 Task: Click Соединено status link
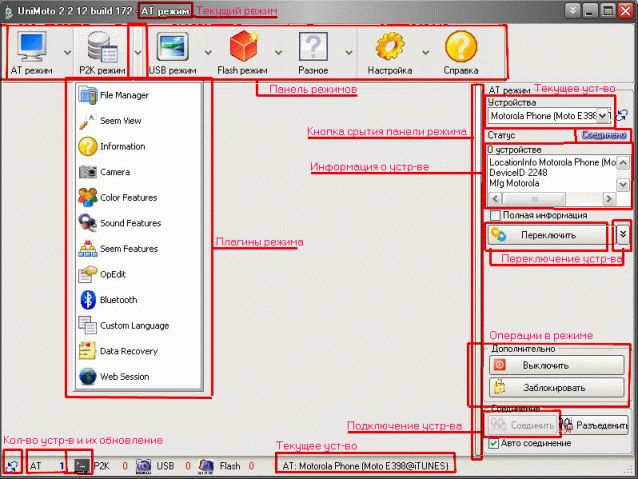pos(604,135)
